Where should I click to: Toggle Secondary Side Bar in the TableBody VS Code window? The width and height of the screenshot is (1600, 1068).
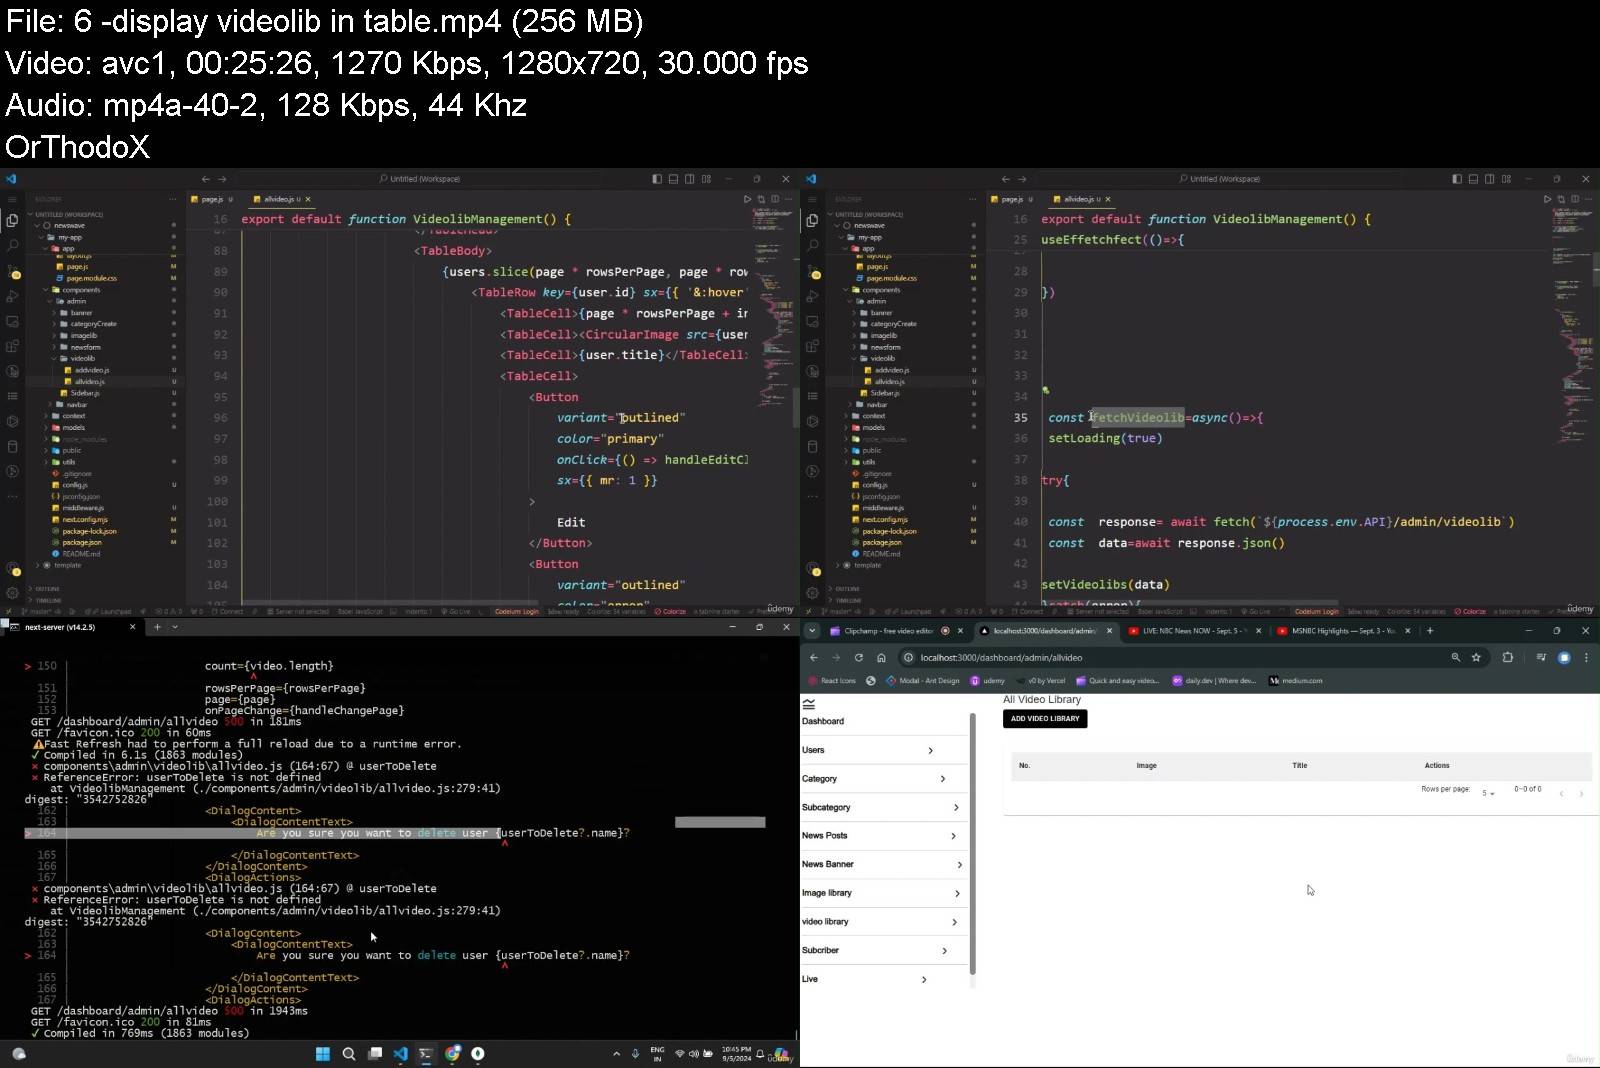click(x=690, y=179)
